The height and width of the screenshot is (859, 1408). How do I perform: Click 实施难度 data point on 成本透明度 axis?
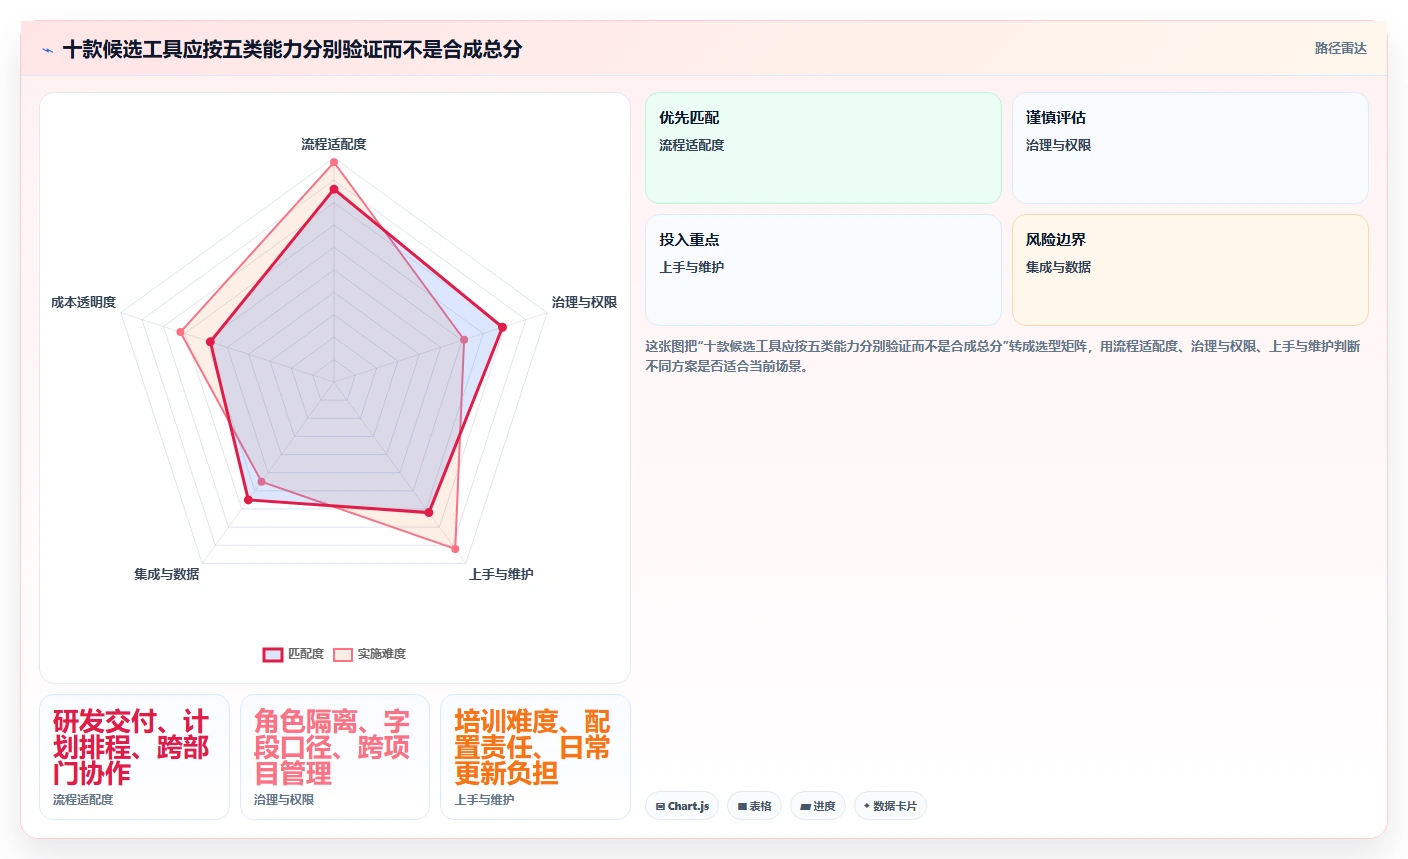(x=181, y=332)
